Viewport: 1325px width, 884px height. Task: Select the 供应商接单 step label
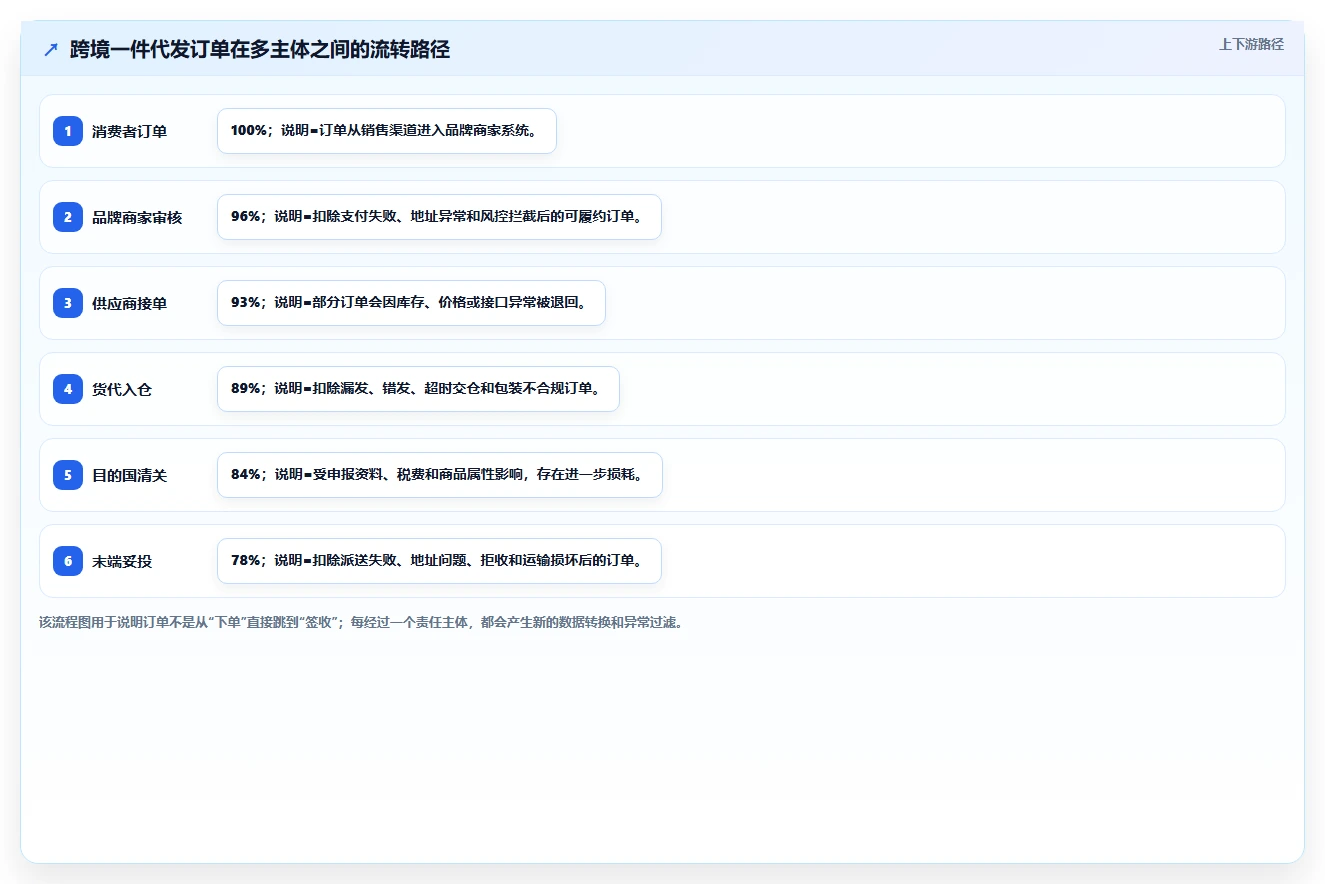[129, 303]
